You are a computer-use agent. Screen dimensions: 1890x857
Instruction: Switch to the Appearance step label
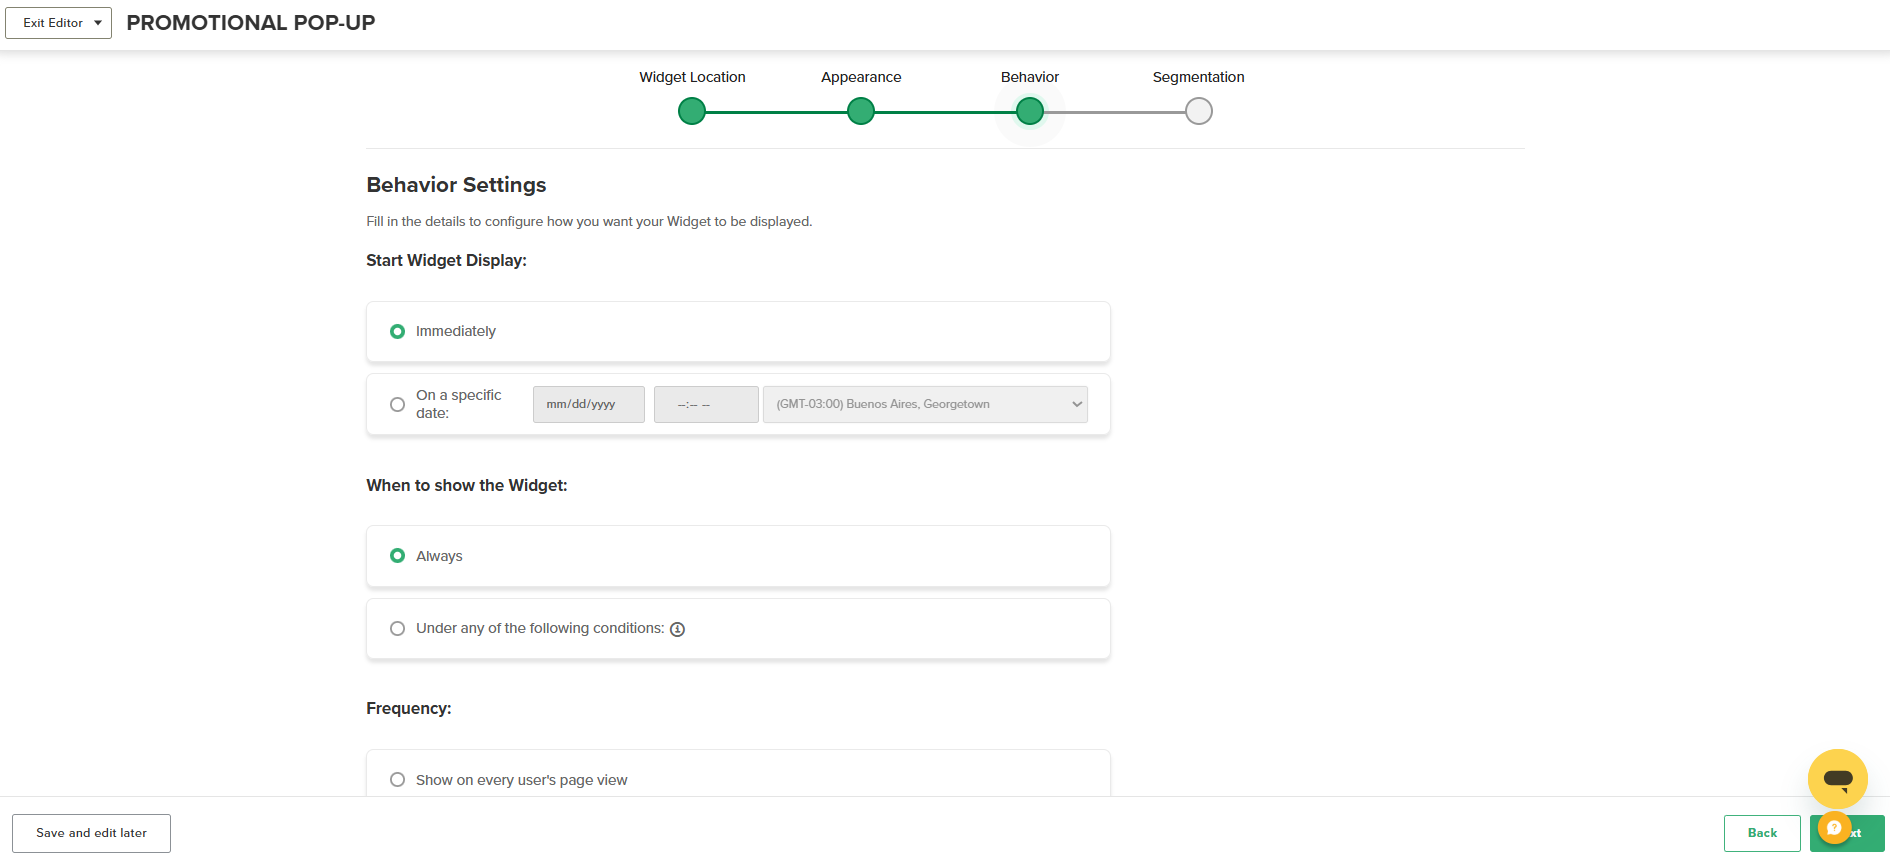[x=861, y=77]
